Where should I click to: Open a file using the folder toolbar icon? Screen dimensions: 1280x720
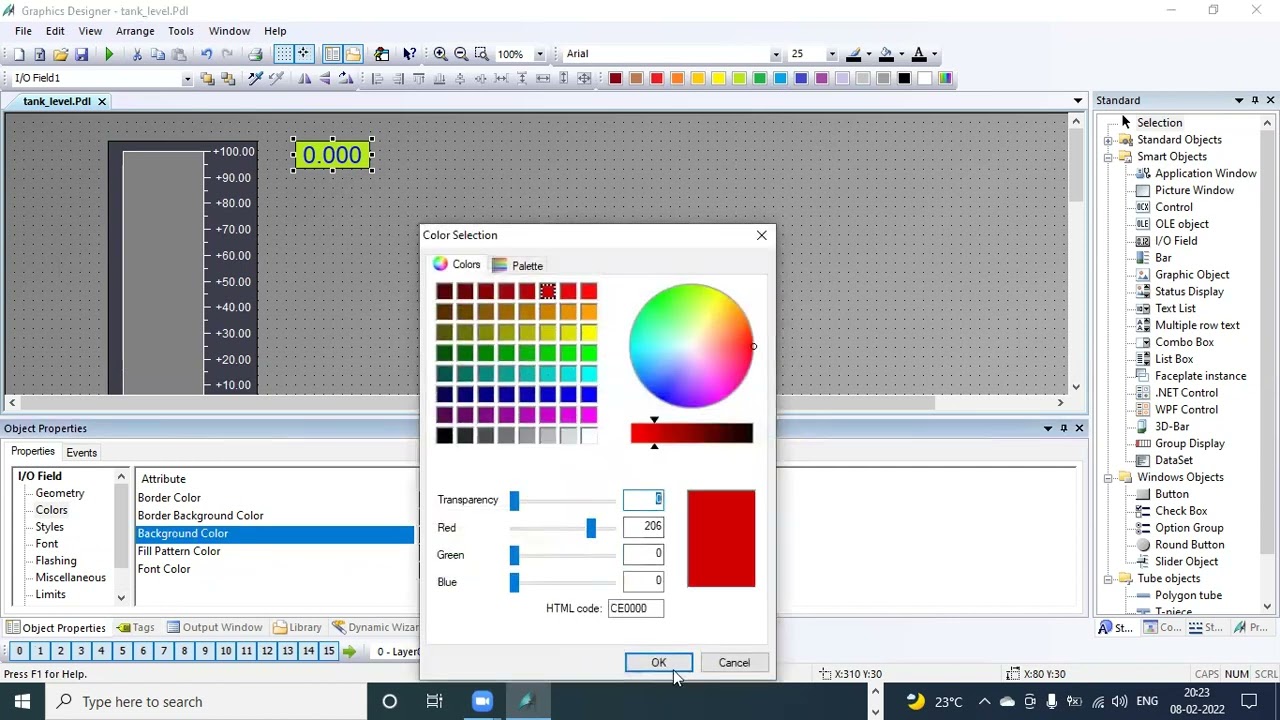click(x=61, y=54)
